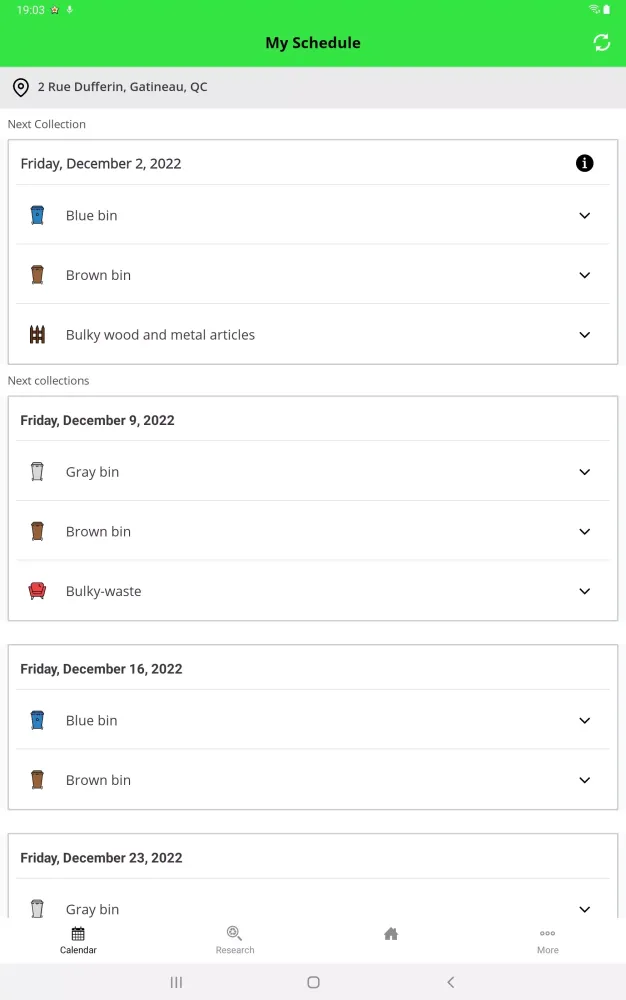Open the Home icon in bottom bar
This screenshot has height=1000, width=626.
click(391, 934)
